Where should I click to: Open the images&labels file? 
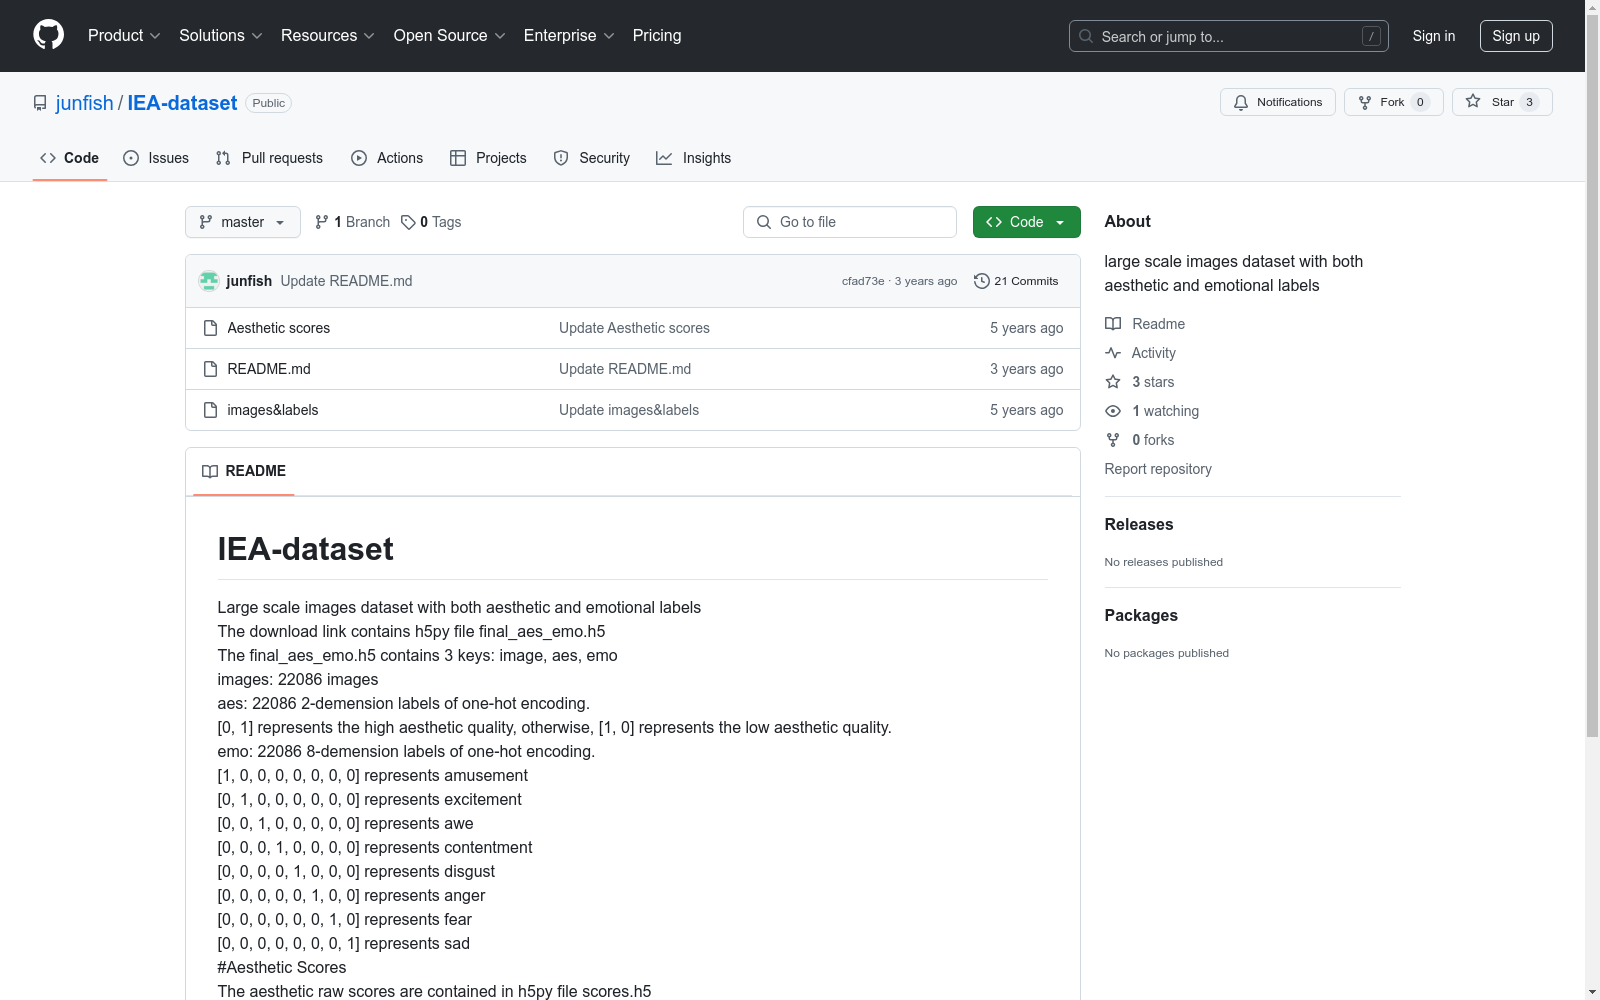point(273,410)
